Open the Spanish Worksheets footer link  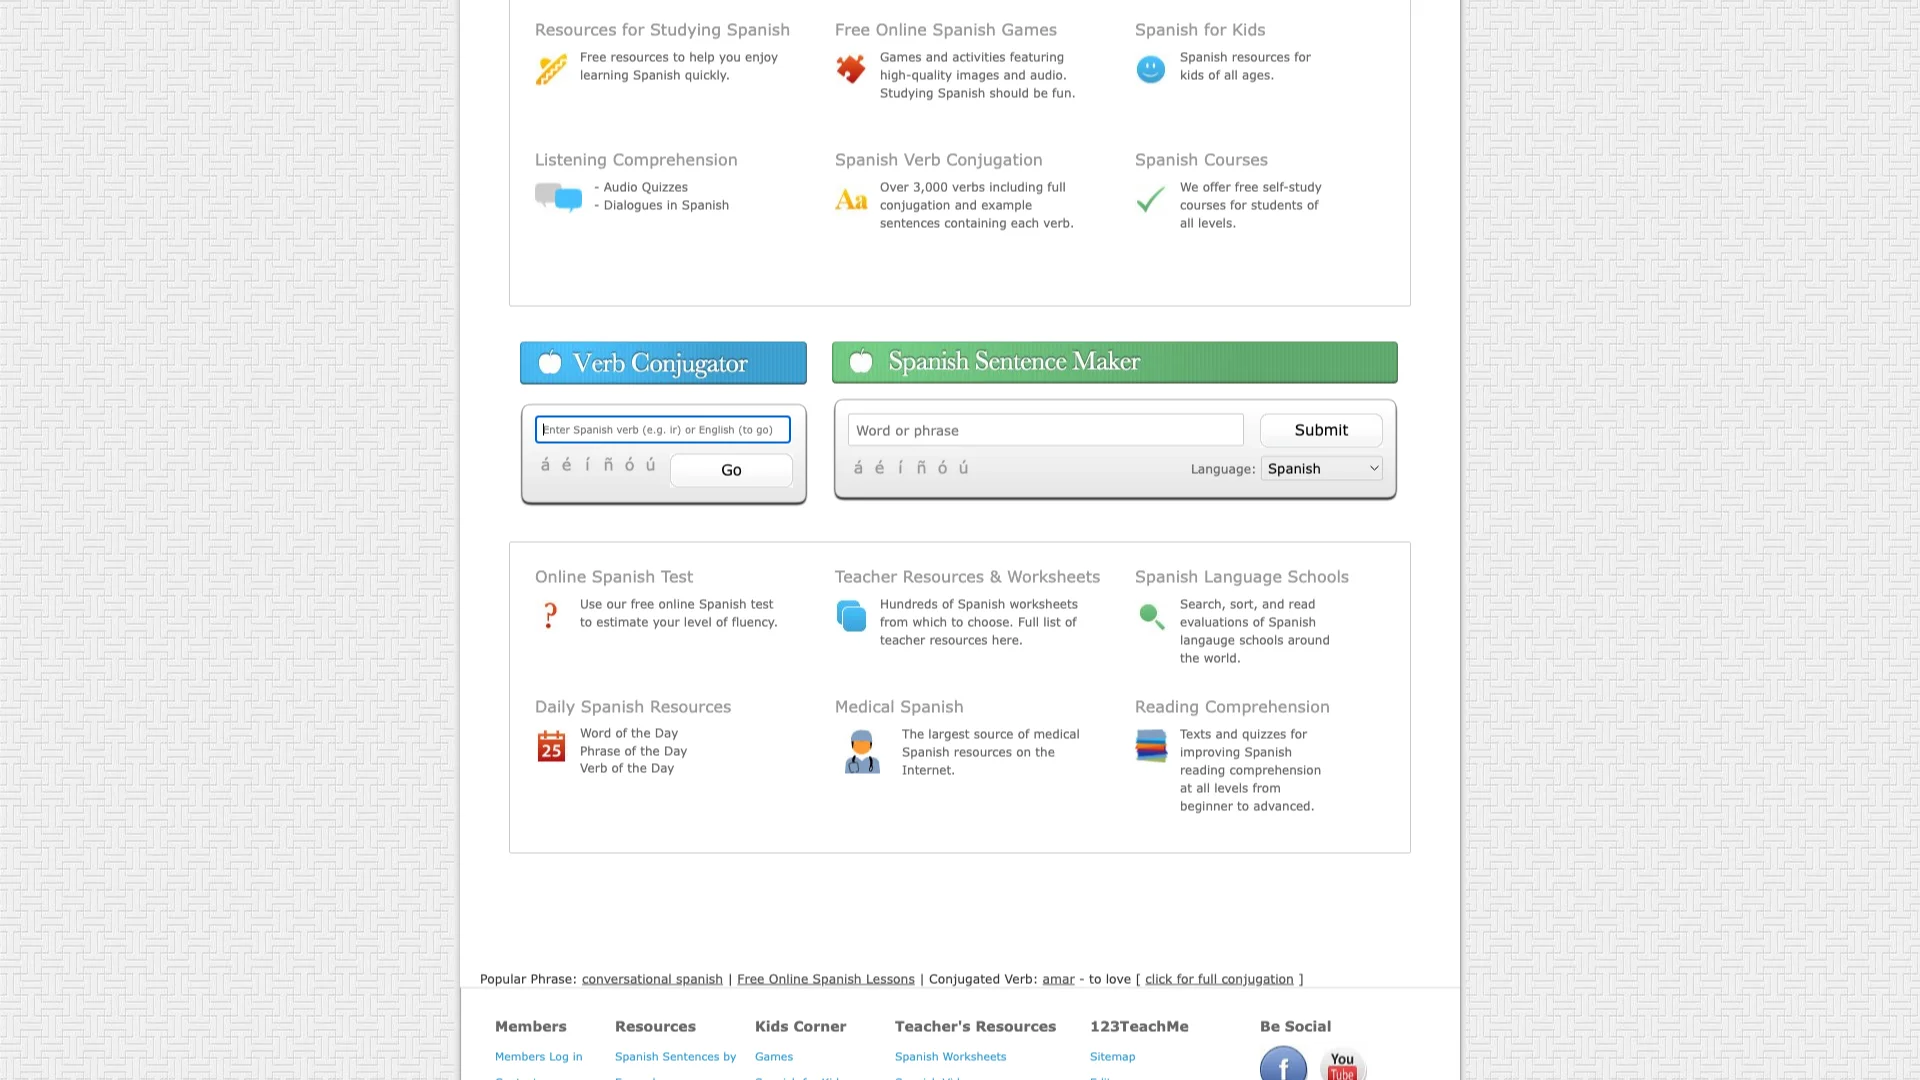950,1056
